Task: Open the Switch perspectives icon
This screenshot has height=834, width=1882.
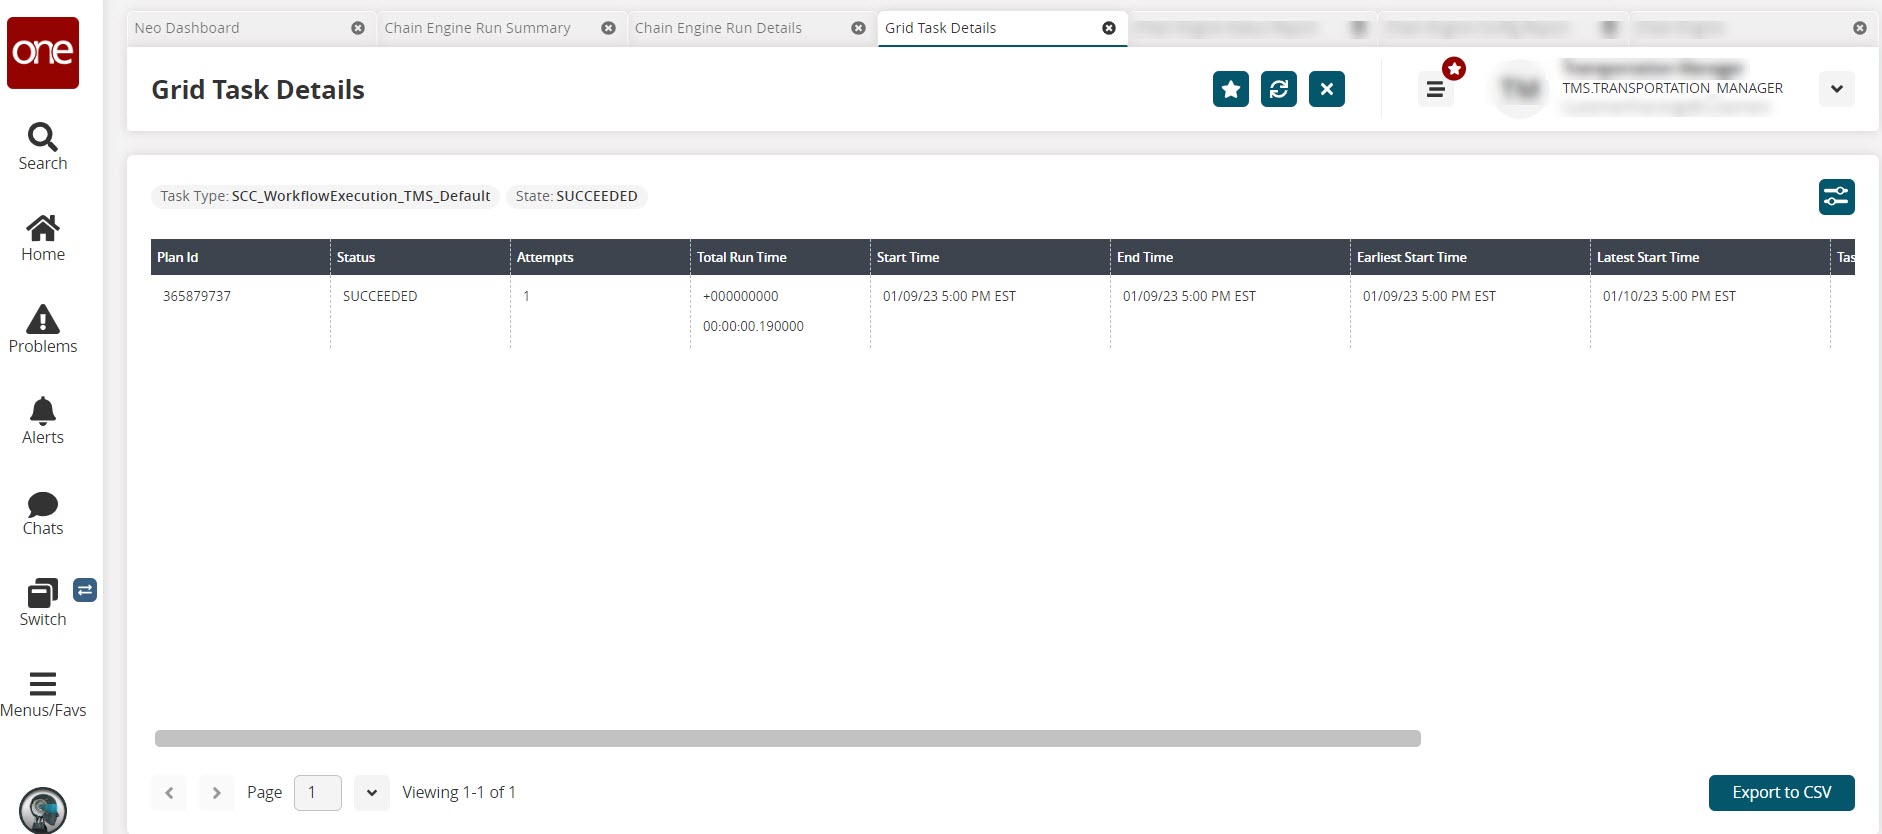Action: [x=43, y=603]
